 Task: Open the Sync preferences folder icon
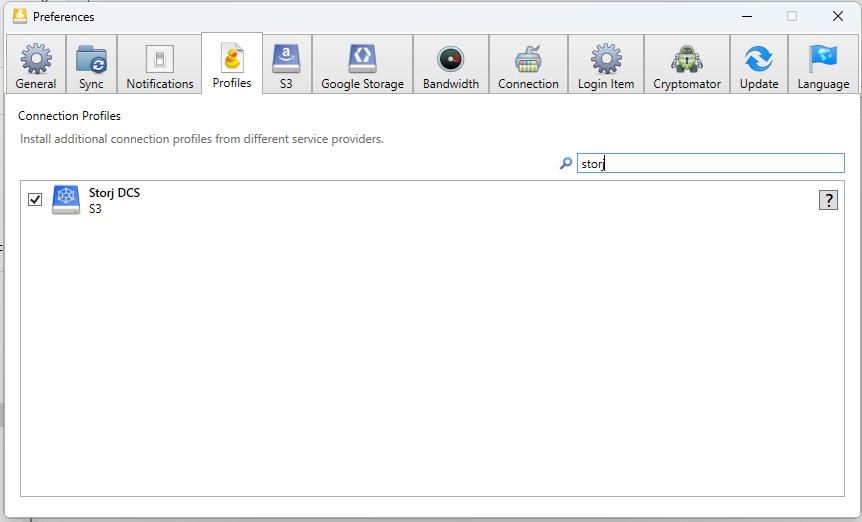[x=91, y=59]
